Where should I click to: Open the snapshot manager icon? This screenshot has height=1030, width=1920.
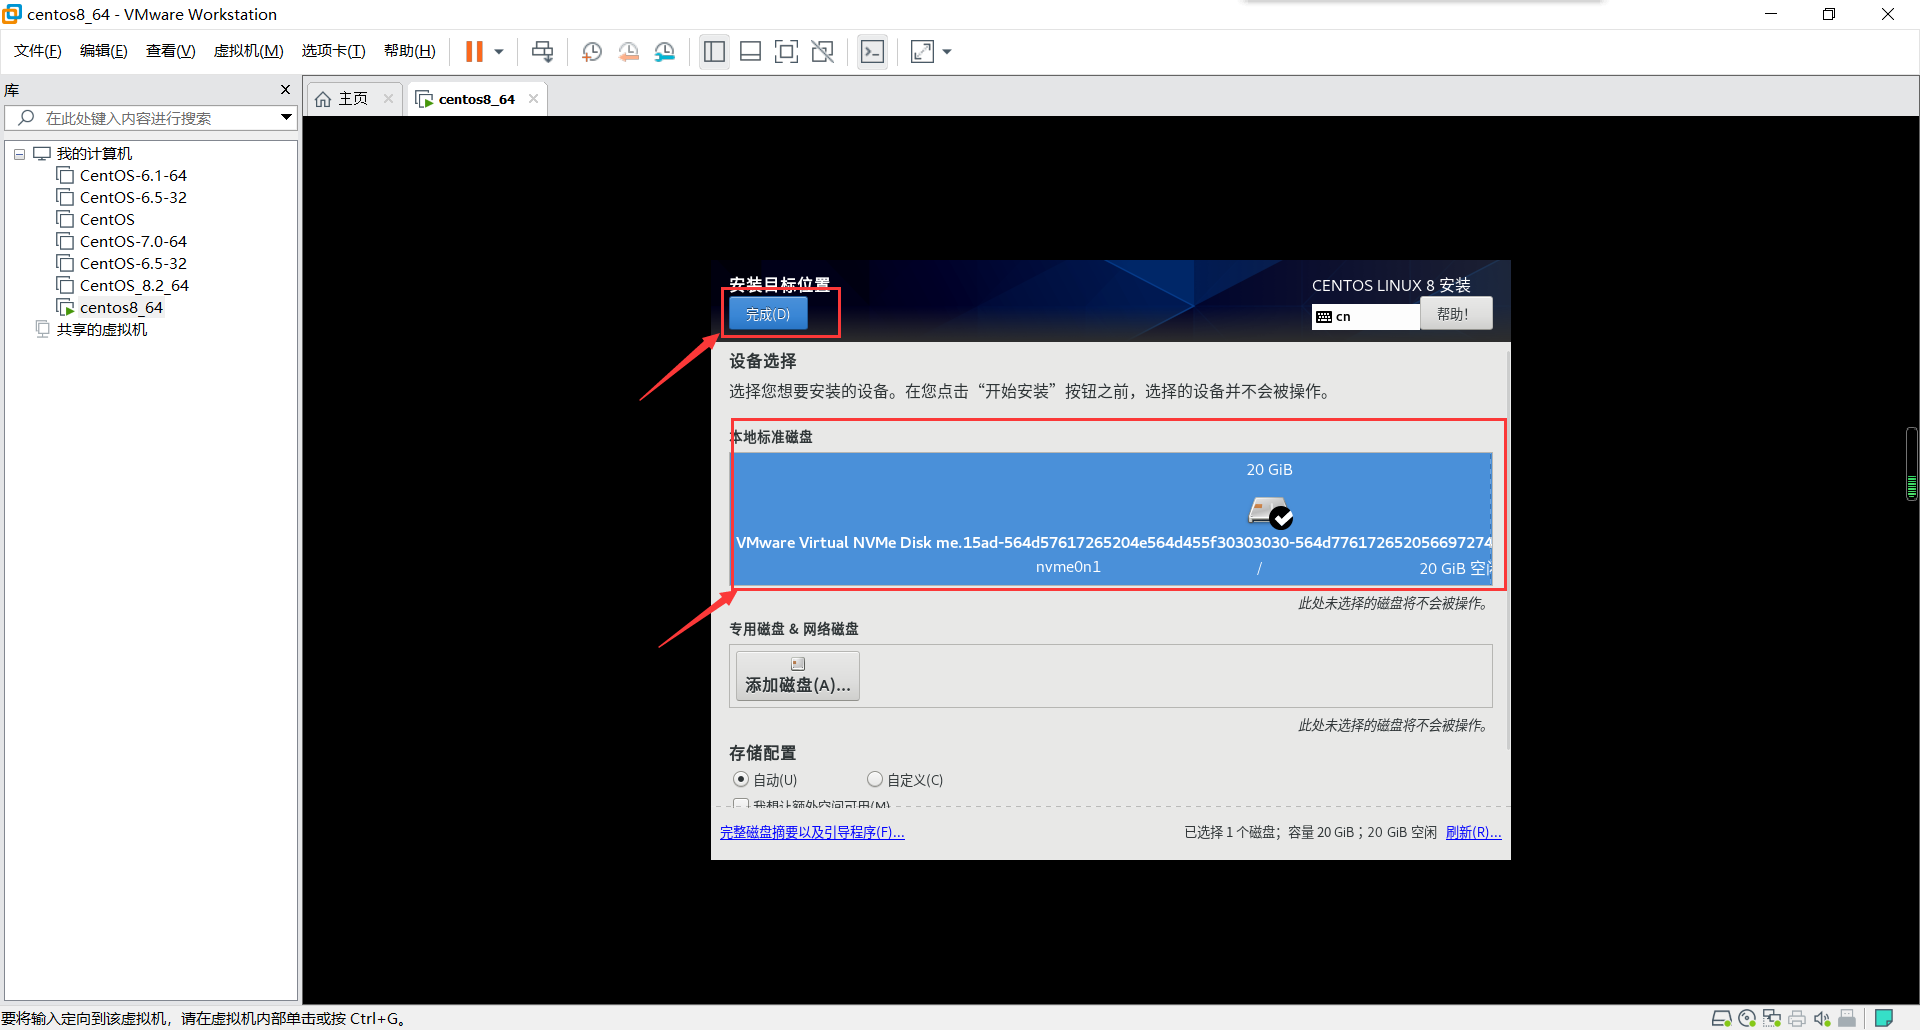coord(665,51)
